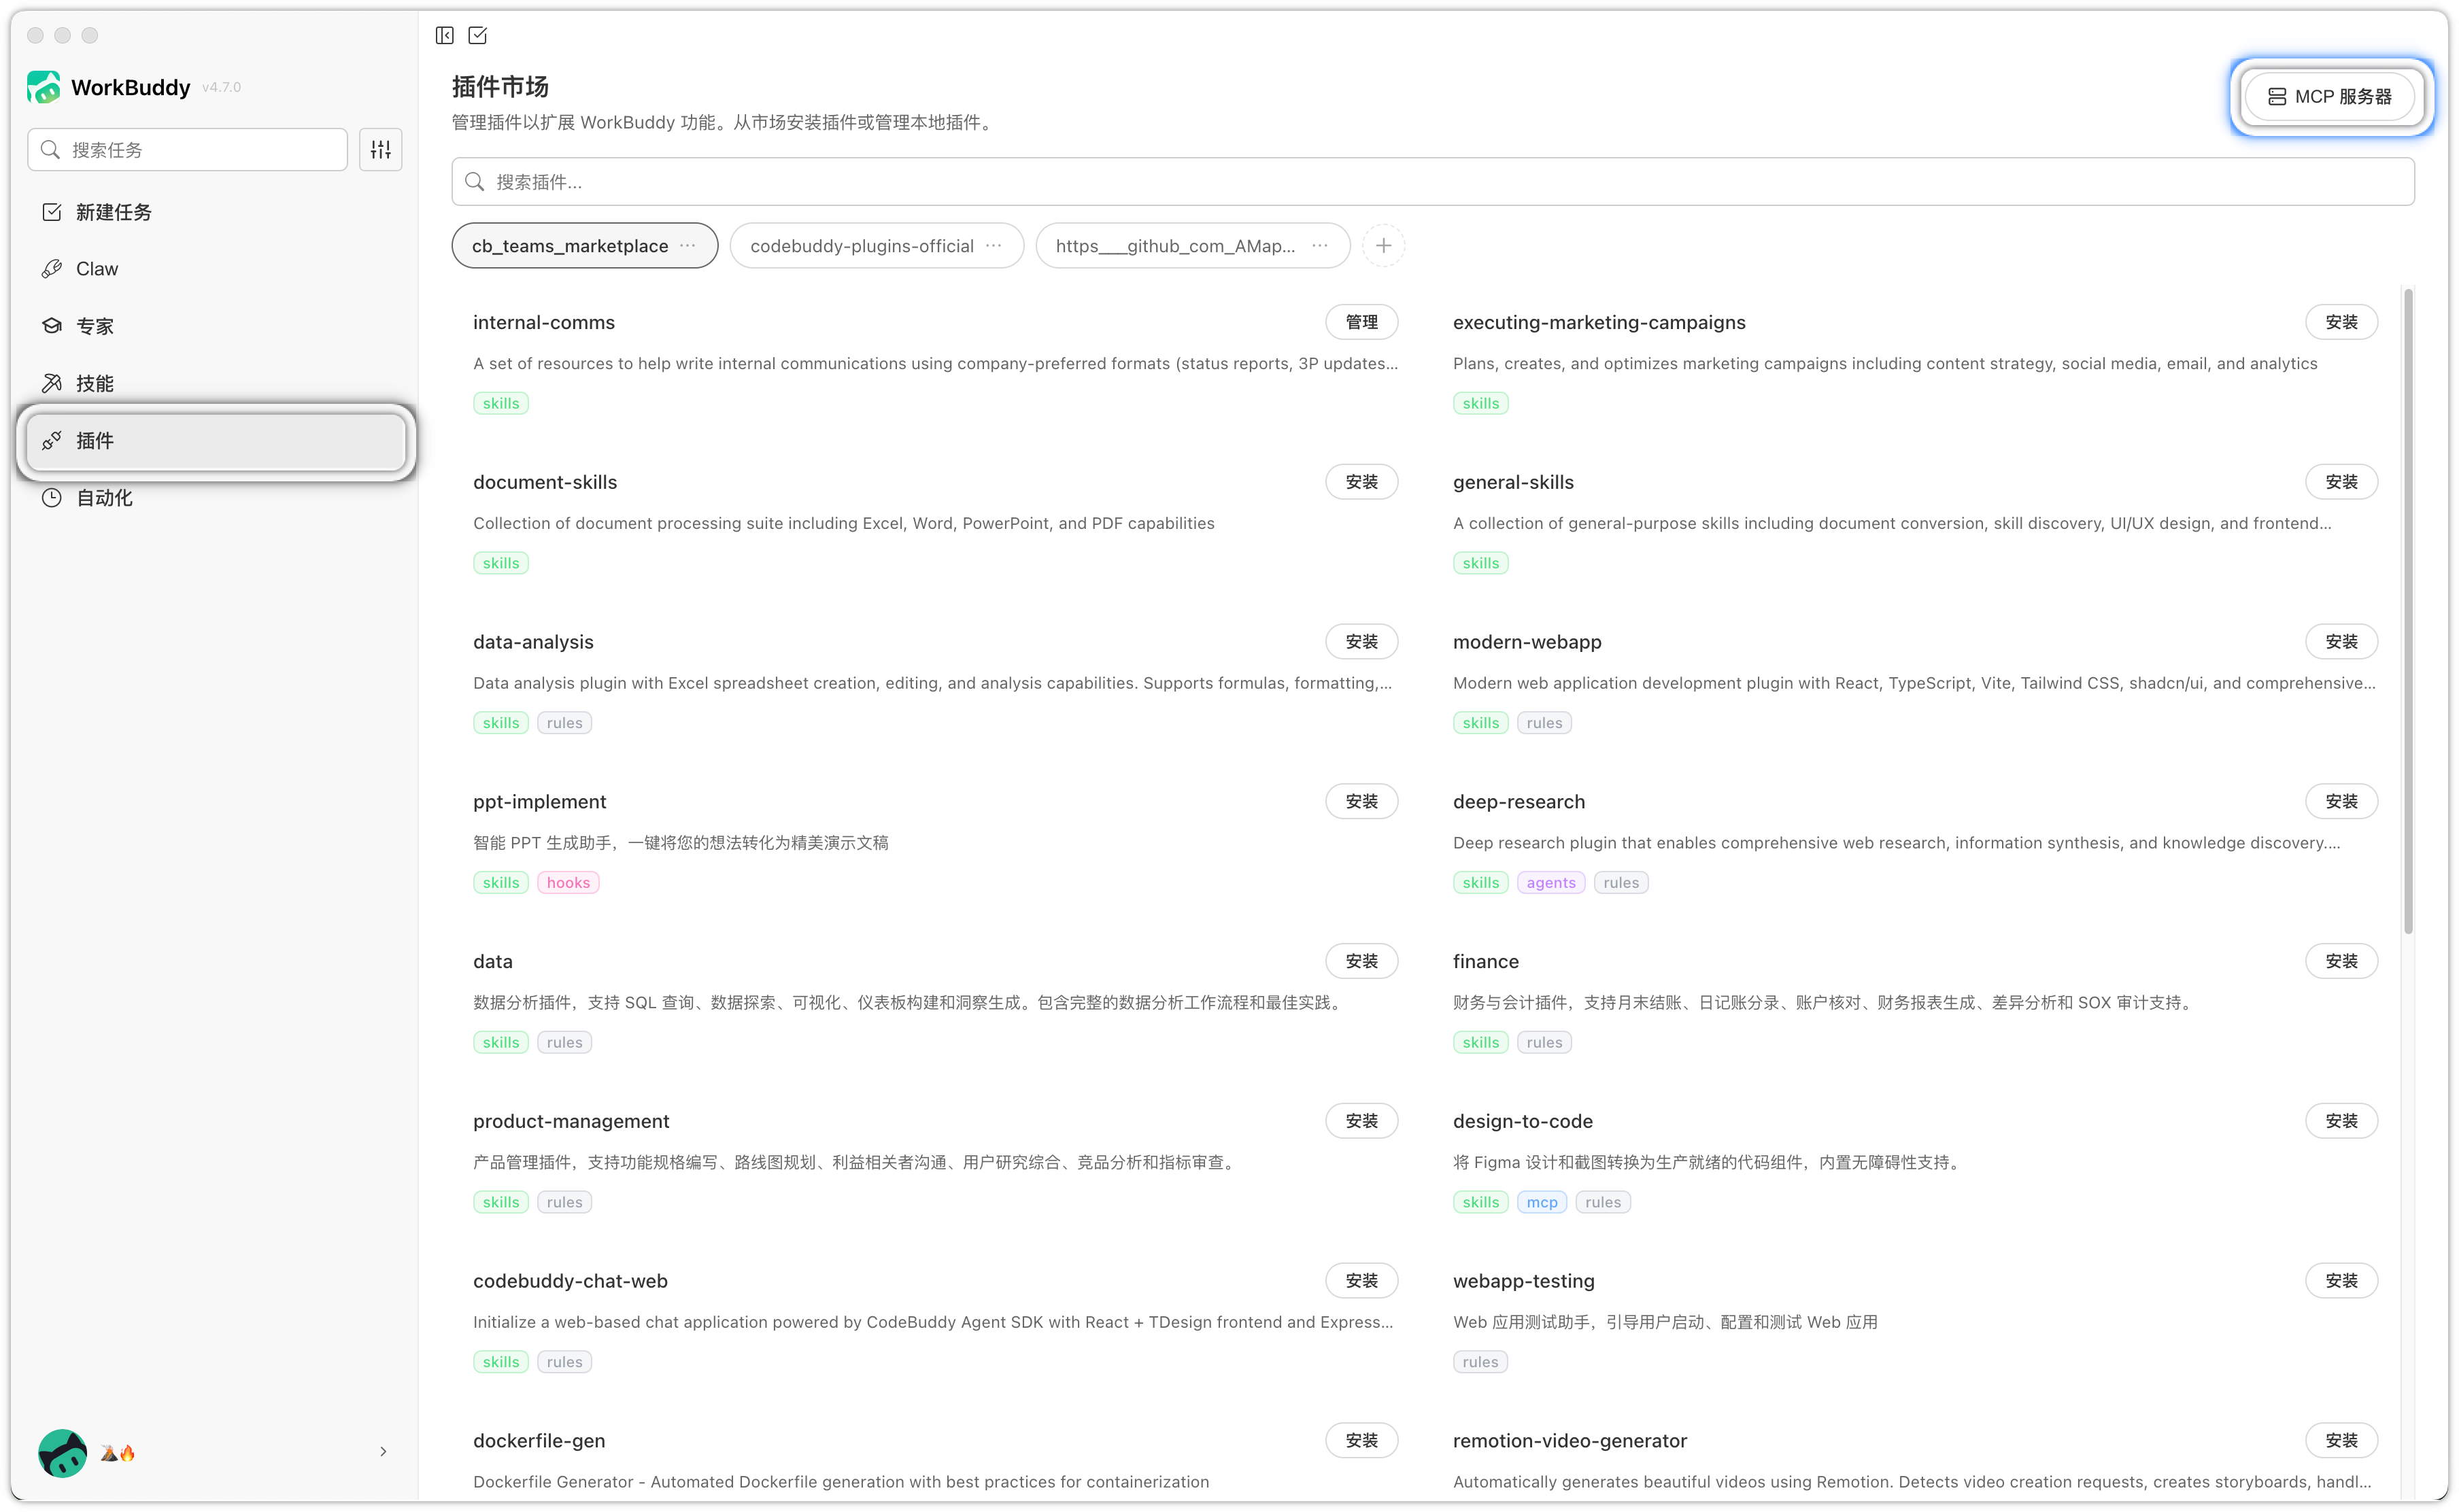Switch to codebuddy-plugins-official marketplace tab

tap(861, 246)
